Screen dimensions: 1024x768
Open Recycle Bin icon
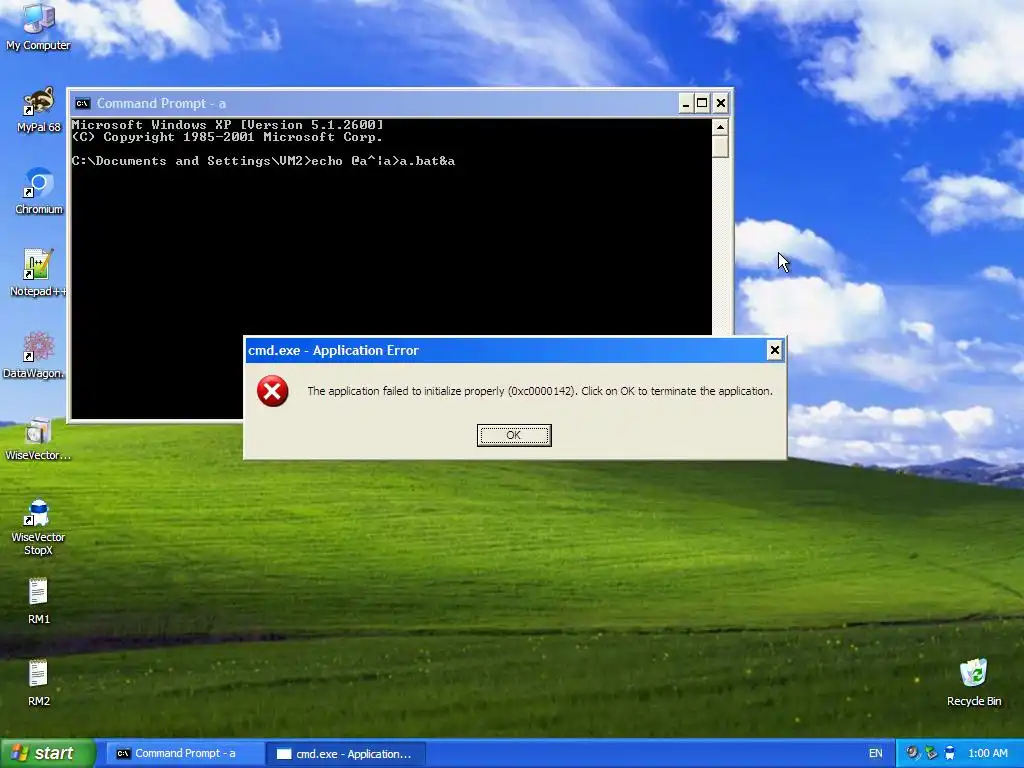[974, 683]
